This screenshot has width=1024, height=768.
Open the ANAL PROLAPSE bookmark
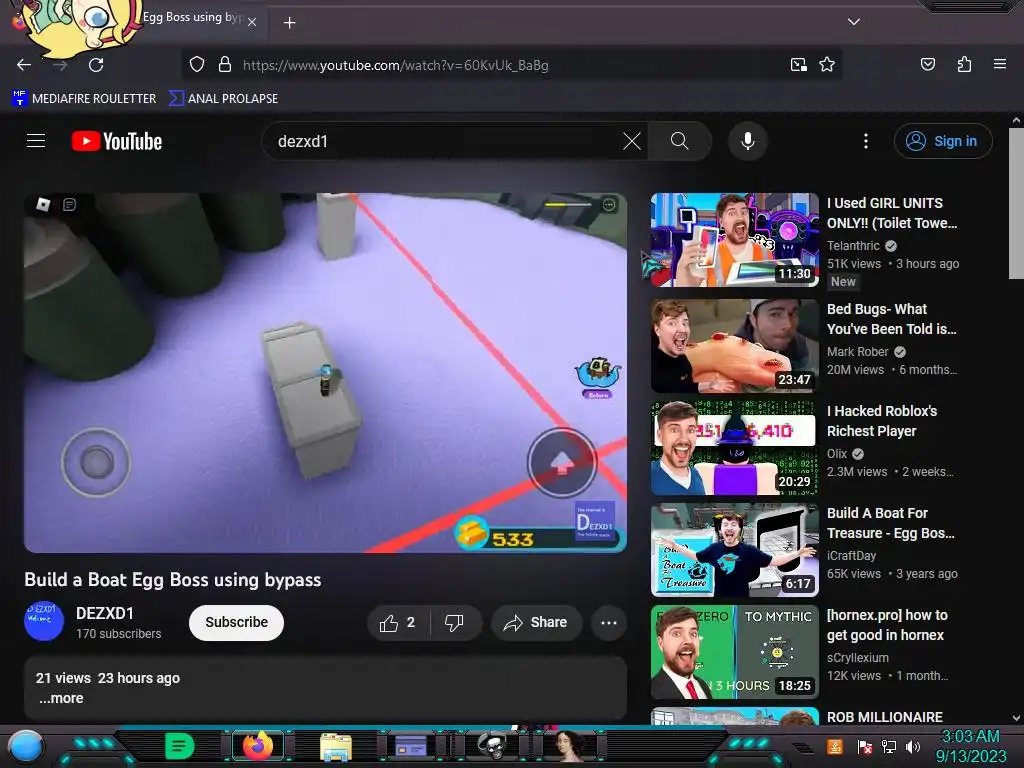coord(223,99)
